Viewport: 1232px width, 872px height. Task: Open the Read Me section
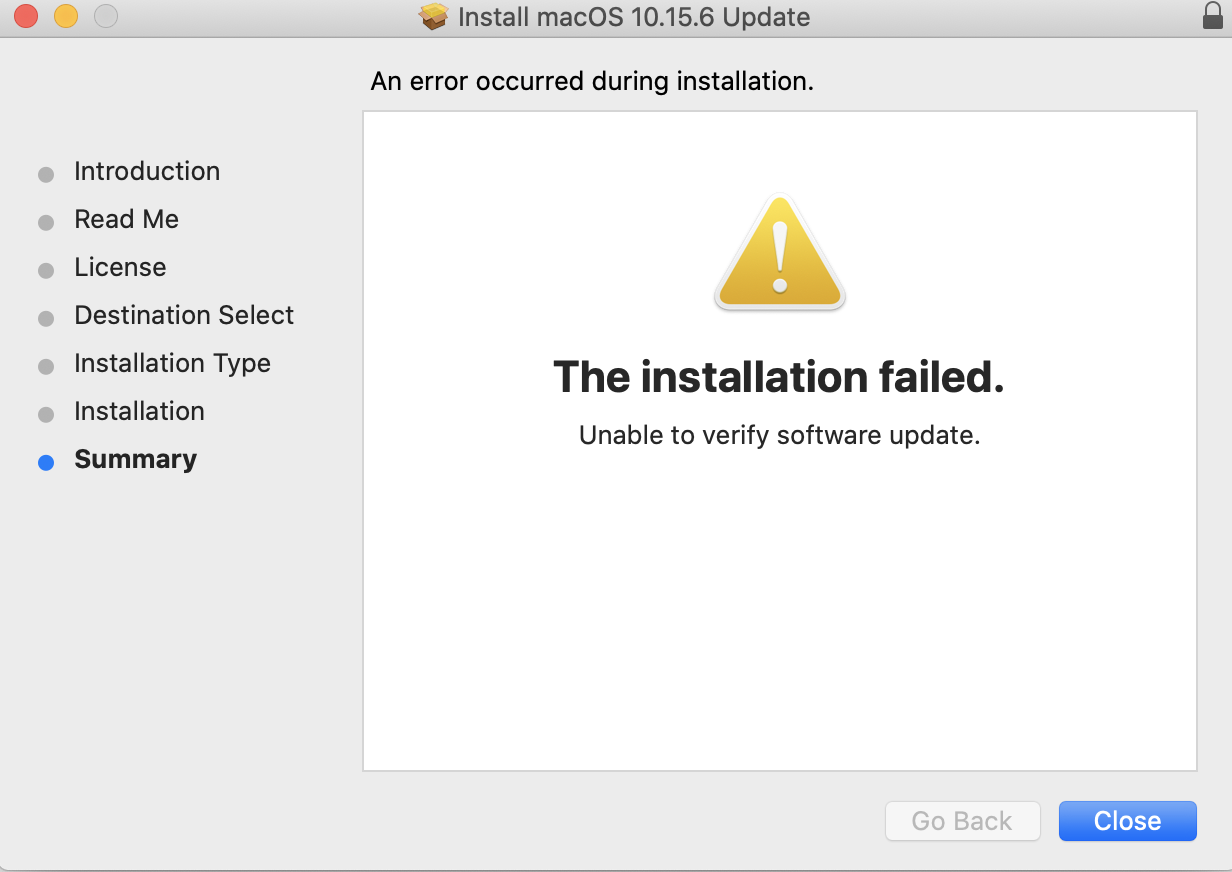[x=126, y=219]
